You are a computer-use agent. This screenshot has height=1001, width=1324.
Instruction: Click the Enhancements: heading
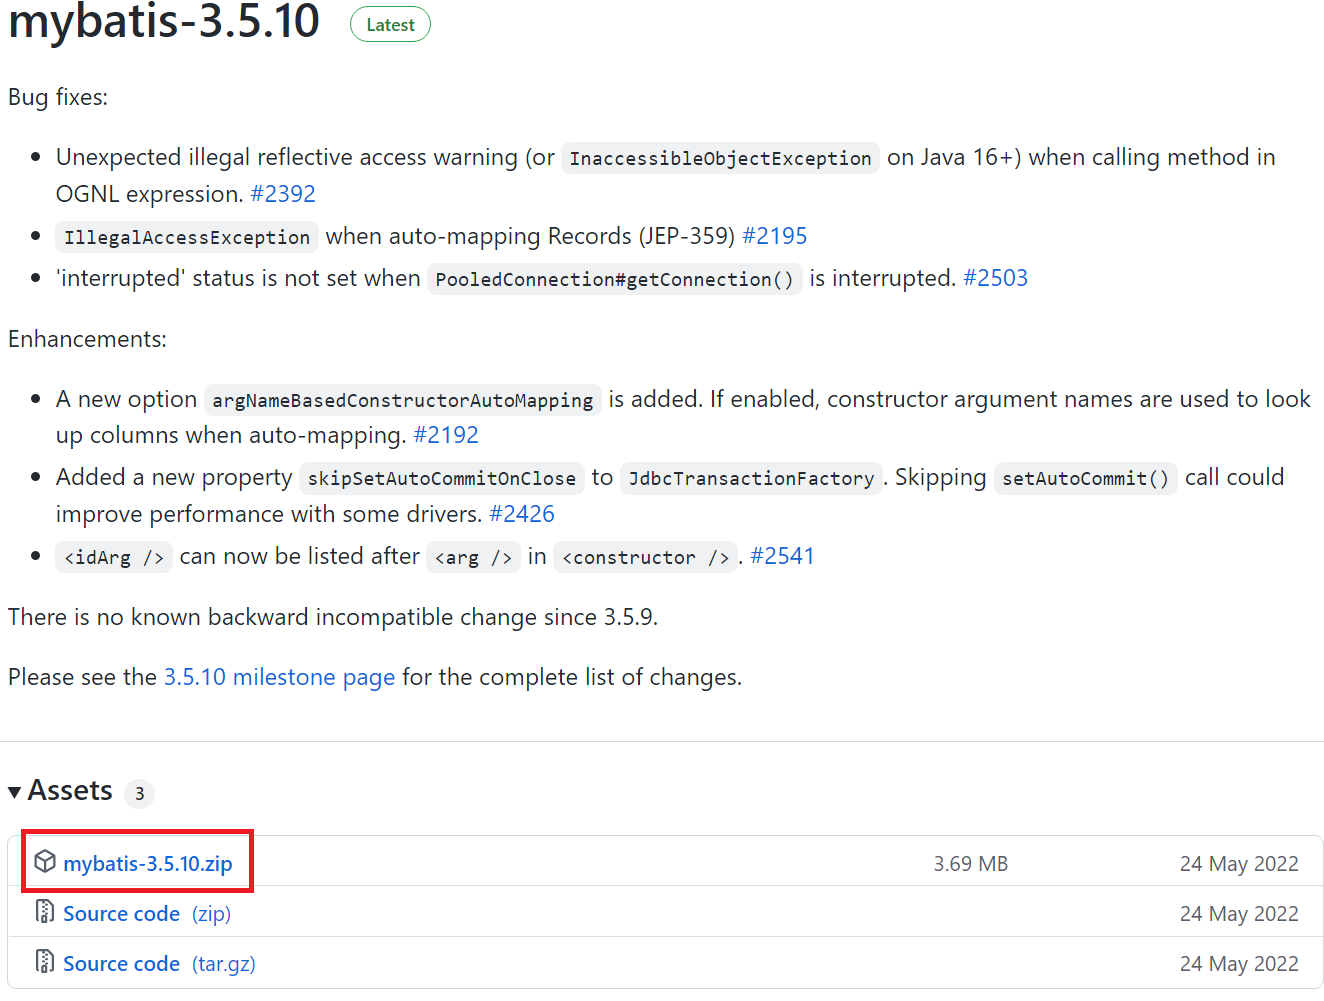[x=87, y=339]
